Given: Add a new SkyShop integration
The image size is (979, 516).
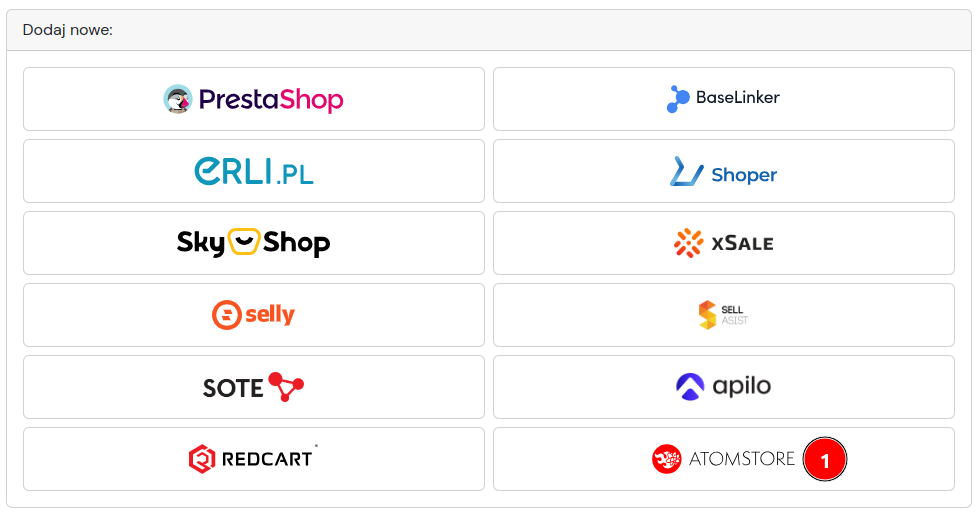Looking at the screenshot, I should 254,243.
